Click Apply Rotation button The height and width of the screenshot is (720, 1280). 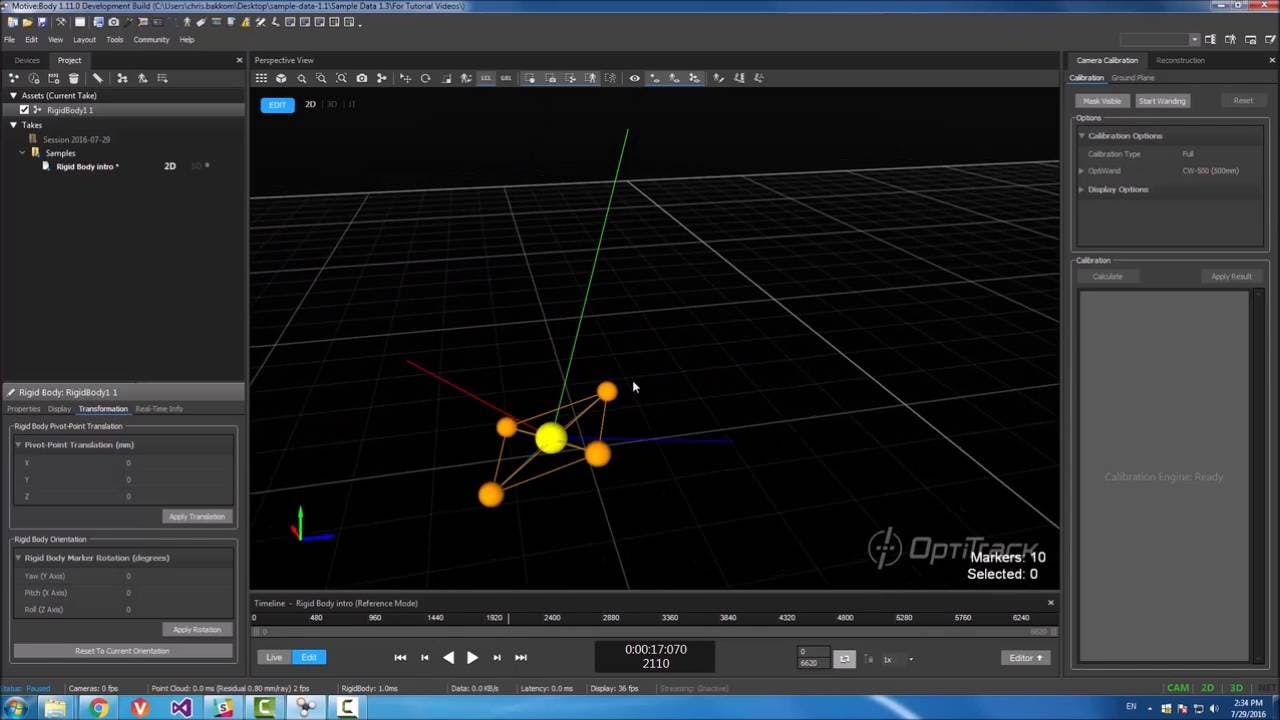click(x=197, y=630)
